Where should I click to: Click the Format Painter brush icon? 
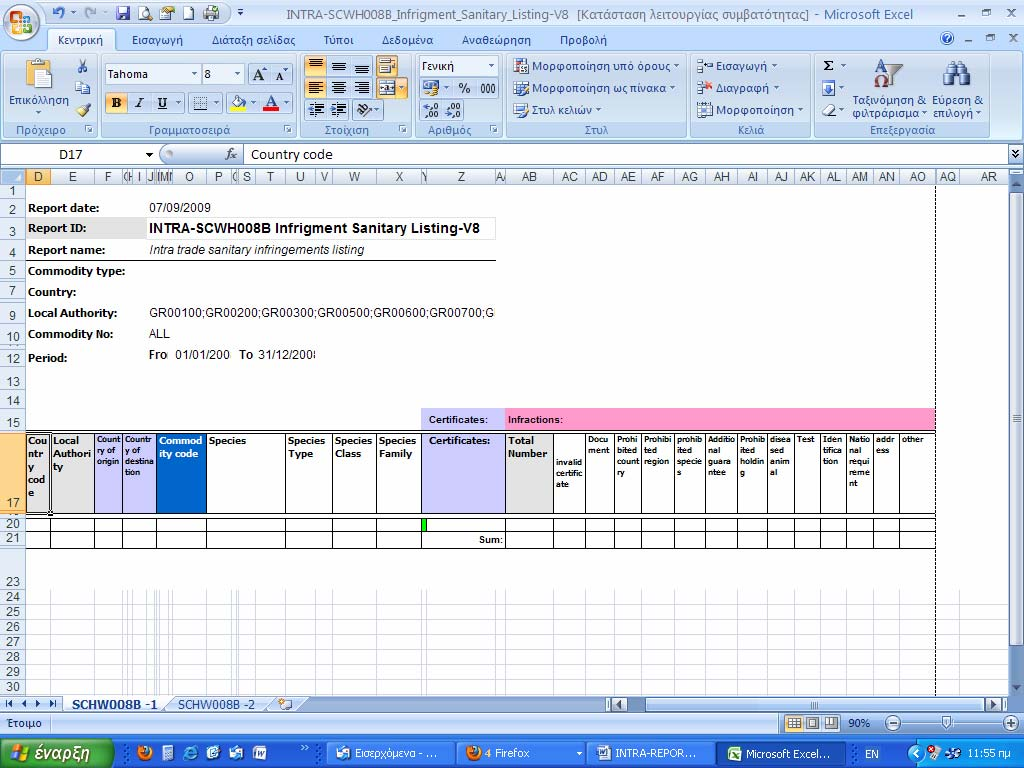pos(82,110)
